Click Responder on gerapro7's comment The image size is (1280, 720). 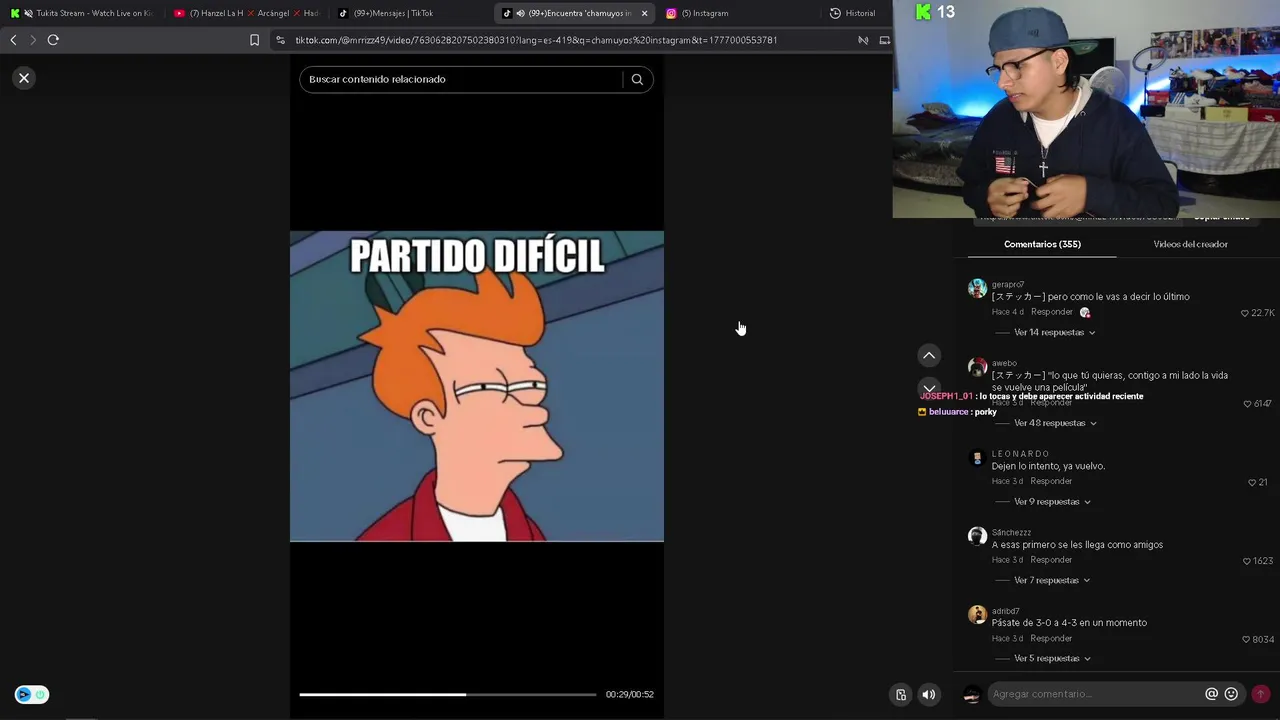click(1051, 312)
